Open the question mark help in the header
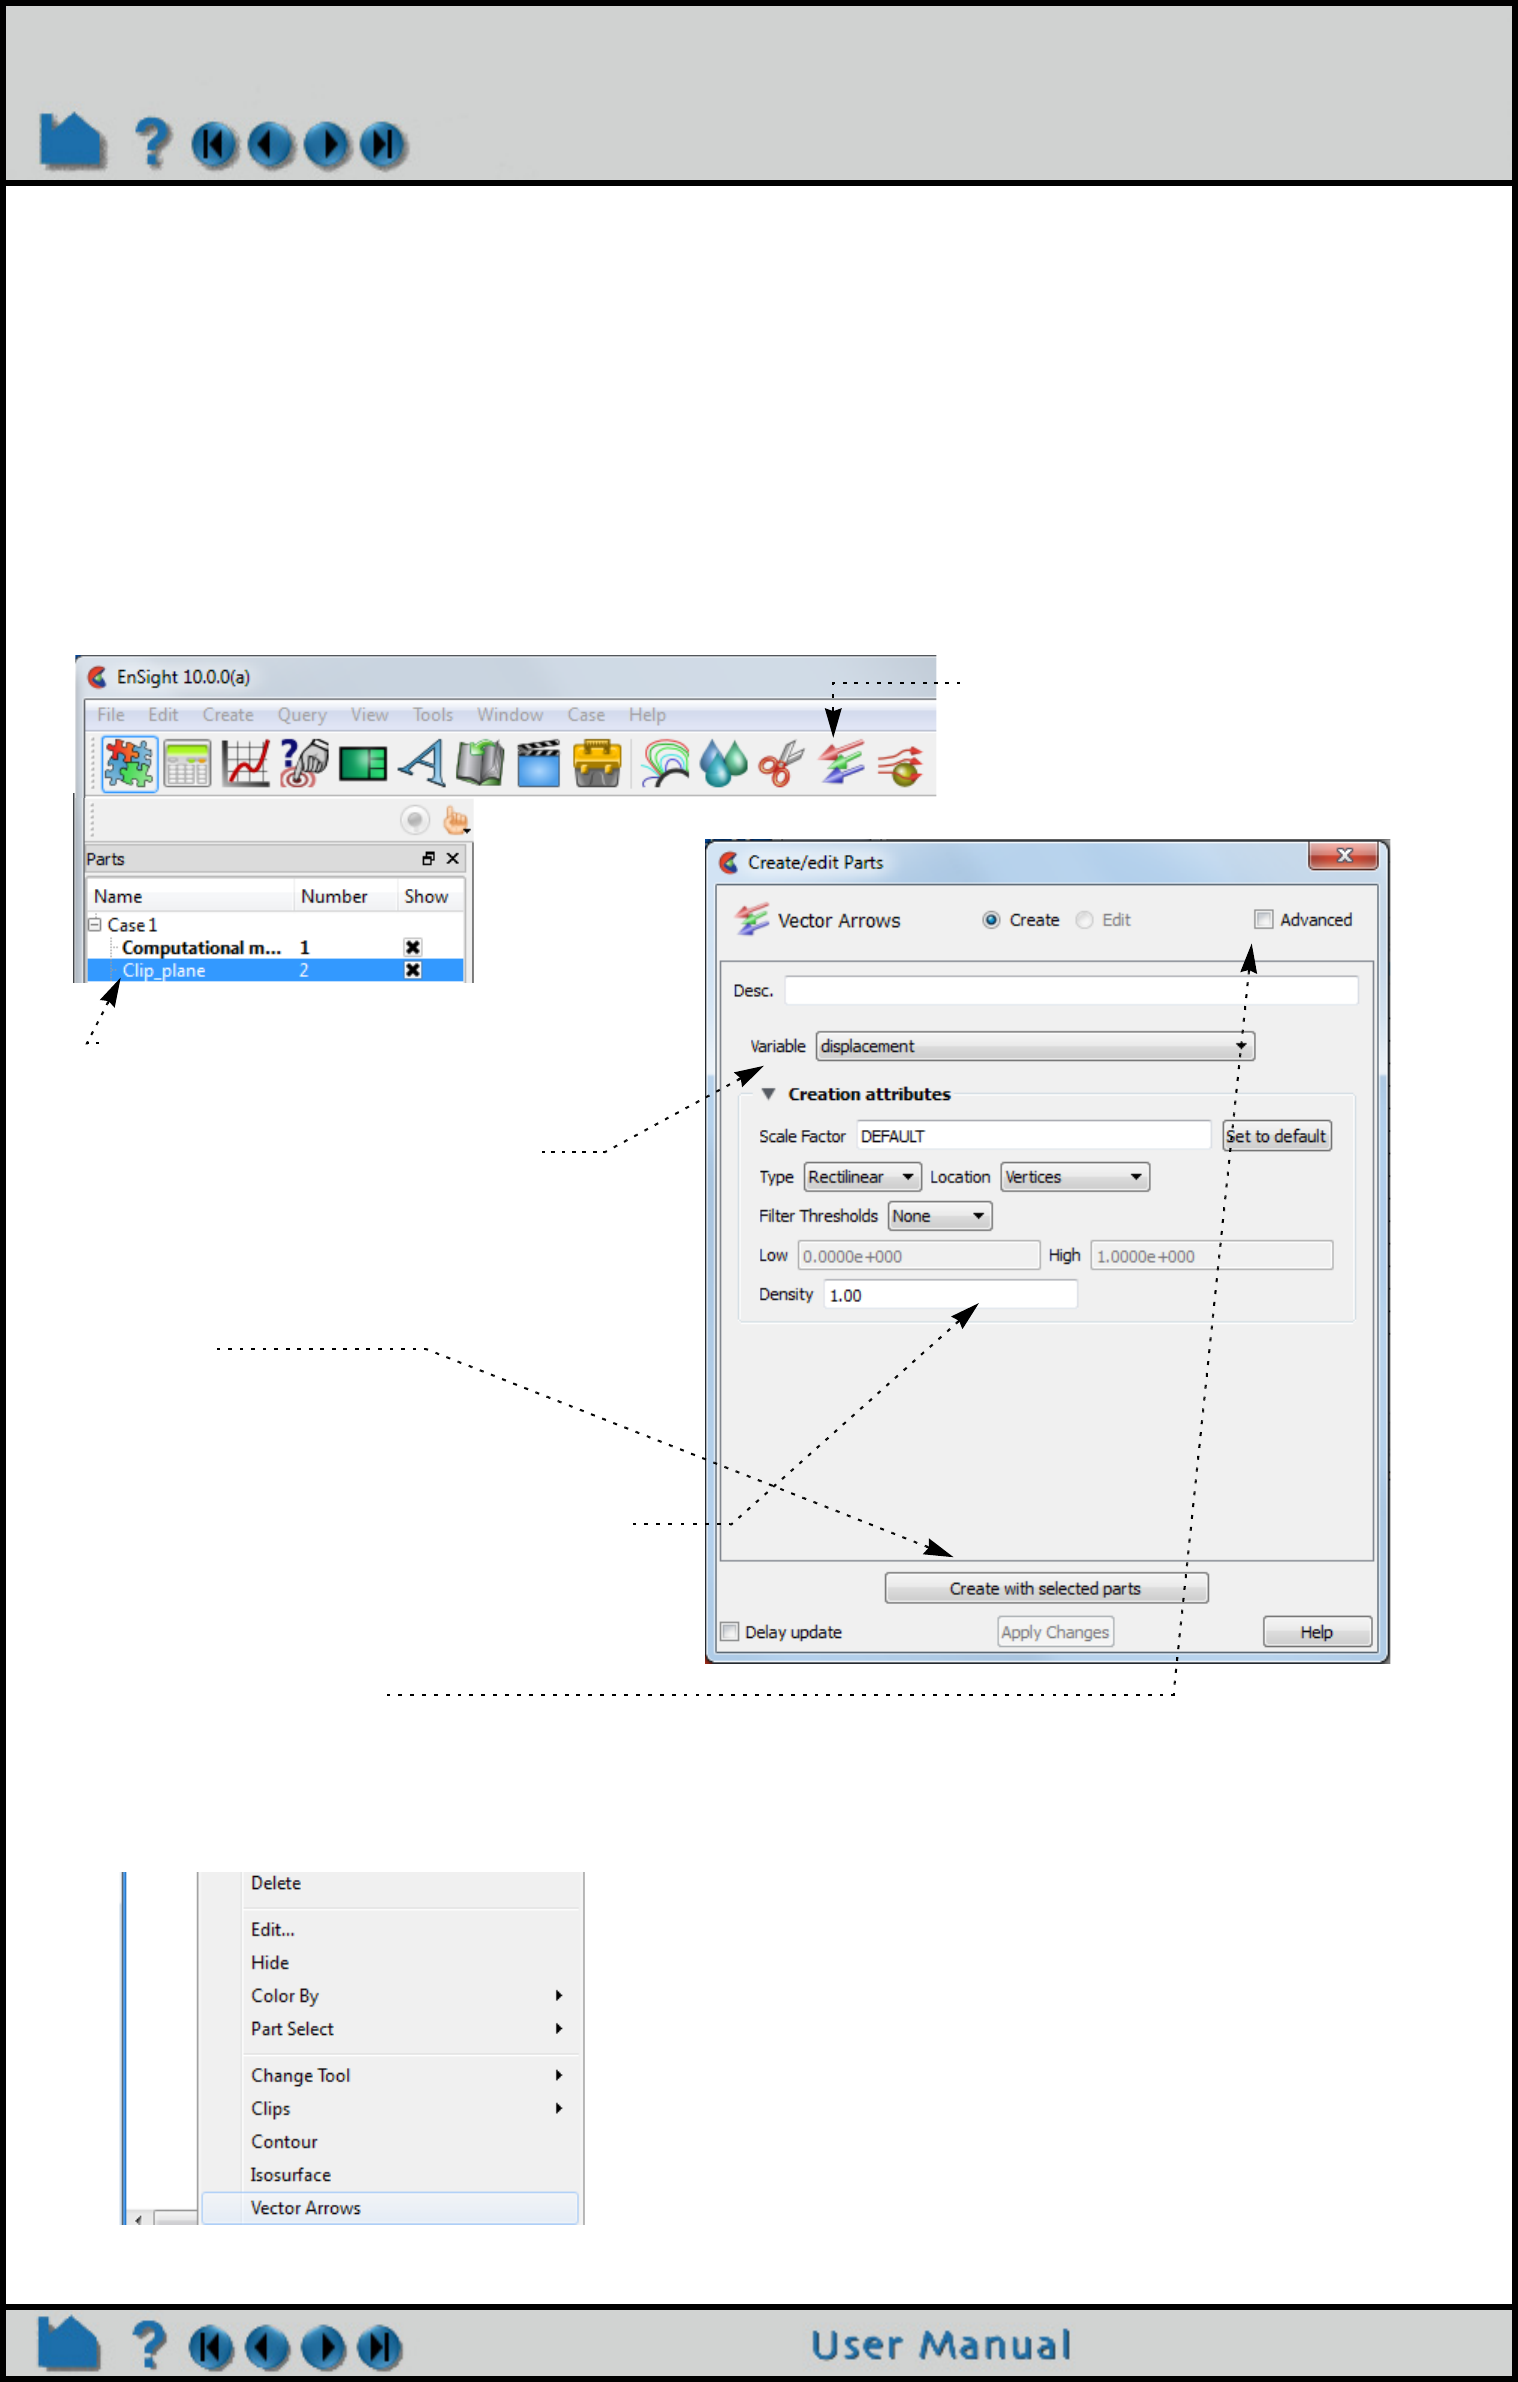Screen dimensions: 1518x2382 point(152,143)
